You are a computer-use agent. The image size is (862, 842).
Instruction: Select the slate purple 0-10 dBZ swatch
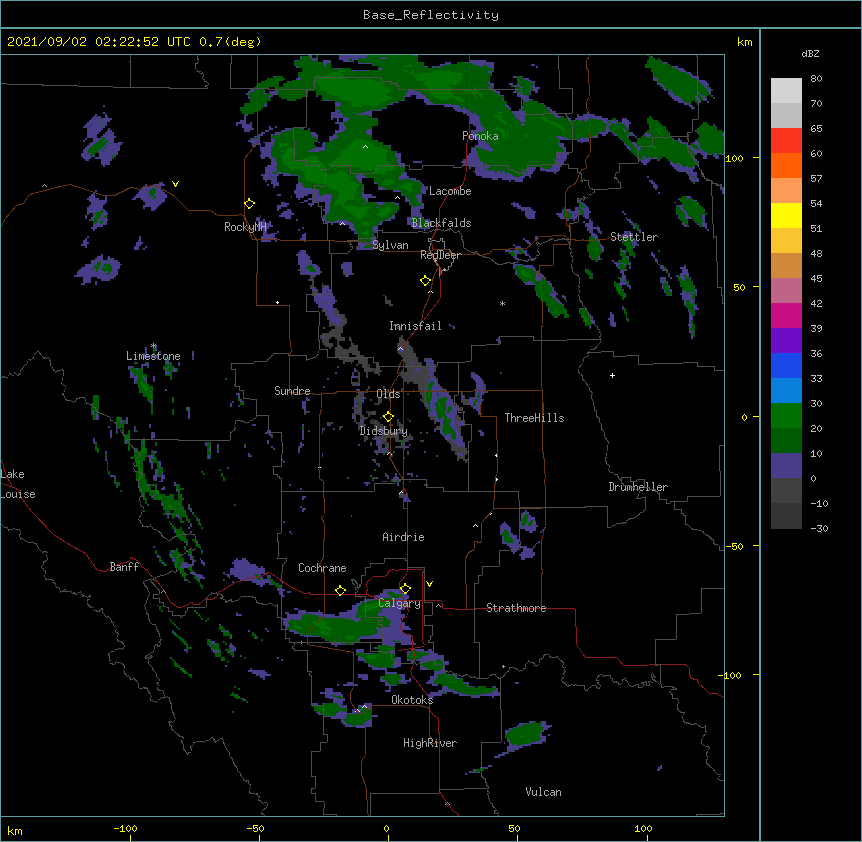[786, 466]
